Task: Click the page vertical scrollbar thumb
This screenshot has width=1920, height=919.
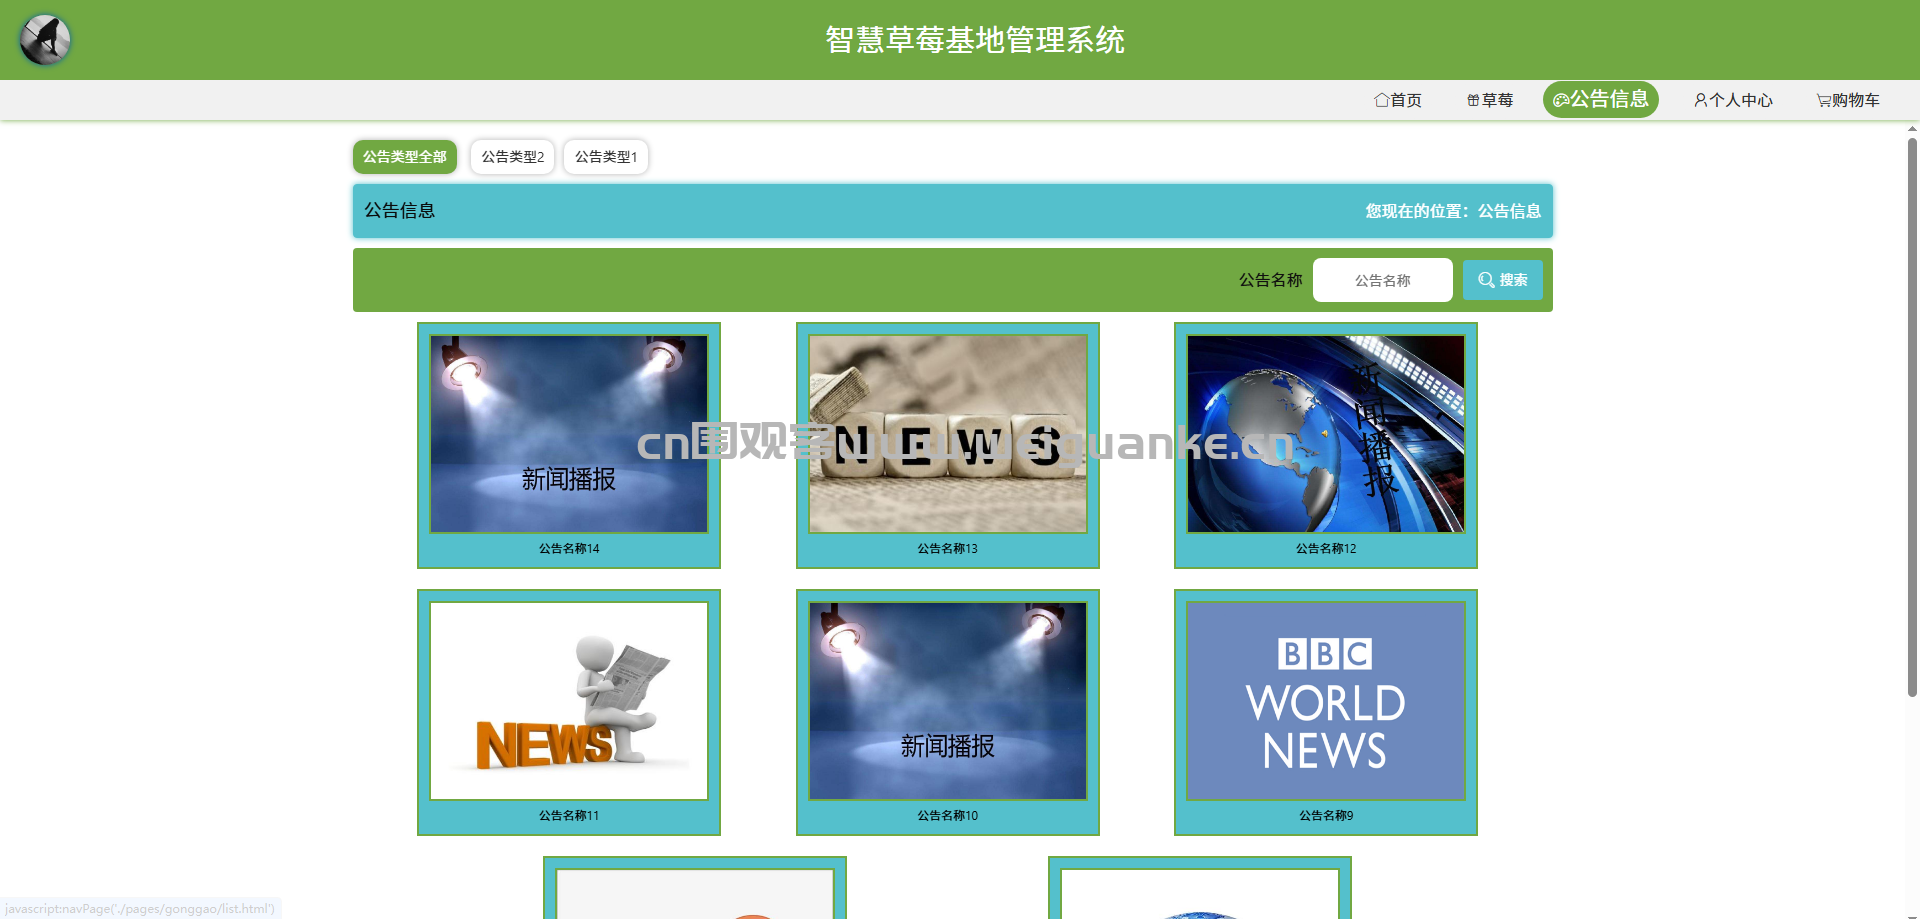Action: click(x=1913, y=415)
